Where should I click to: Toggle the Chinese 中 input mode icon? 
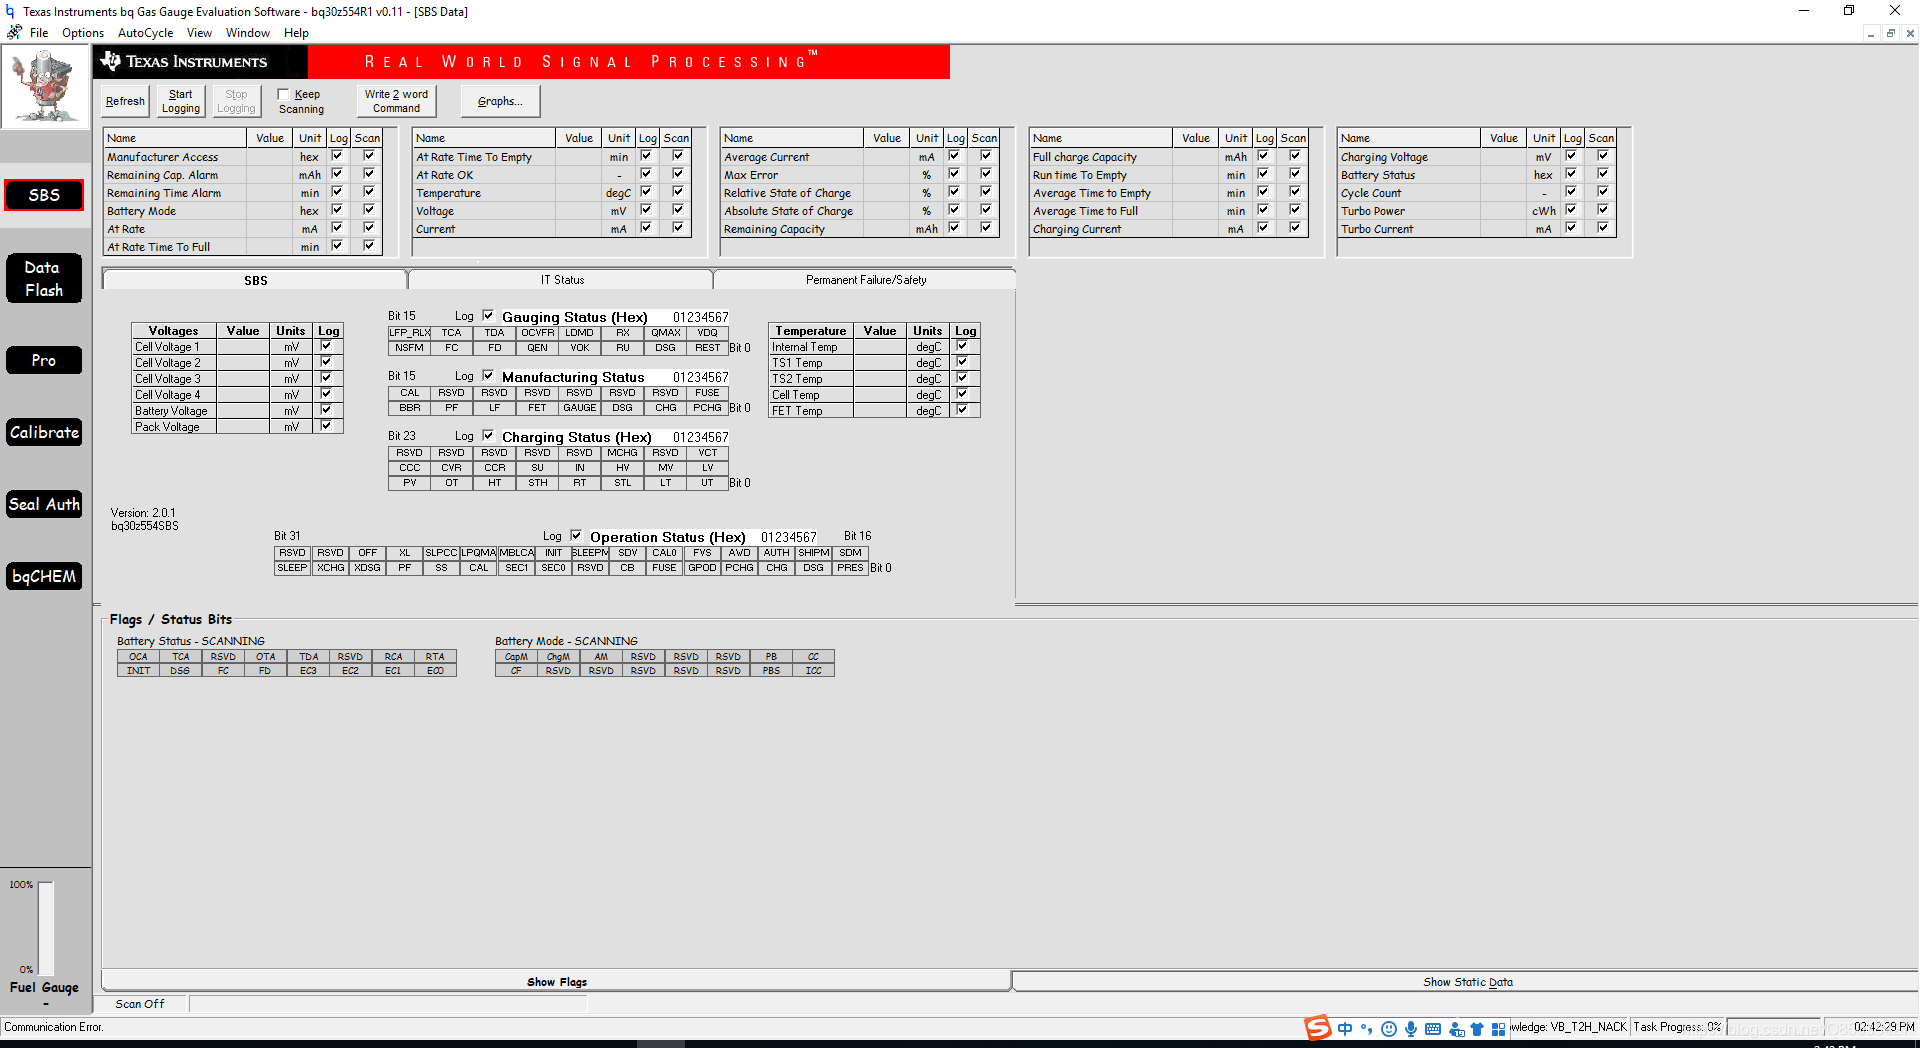tap(1345, 1028)
